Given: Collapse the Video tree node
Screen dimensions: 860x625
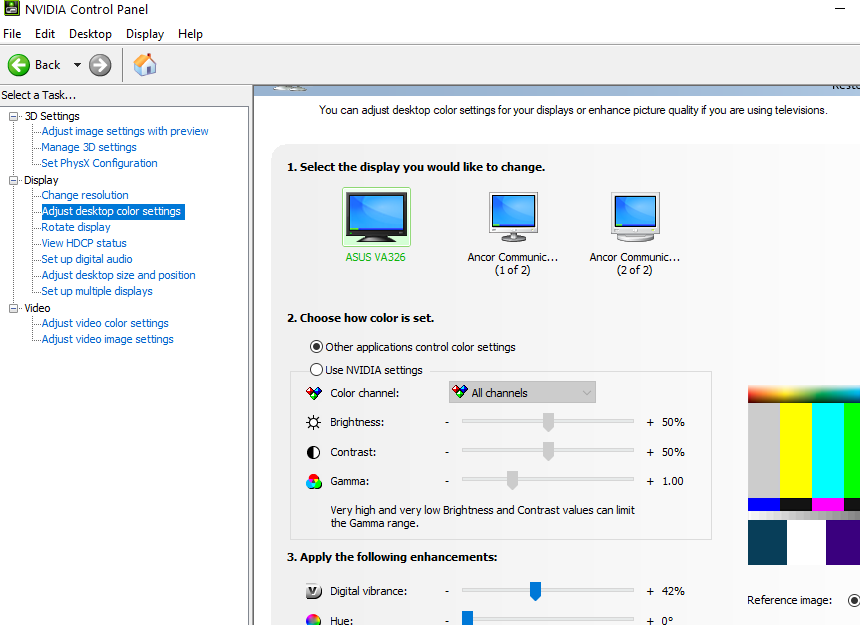Looking at the screenshot, I should point(13,309).
